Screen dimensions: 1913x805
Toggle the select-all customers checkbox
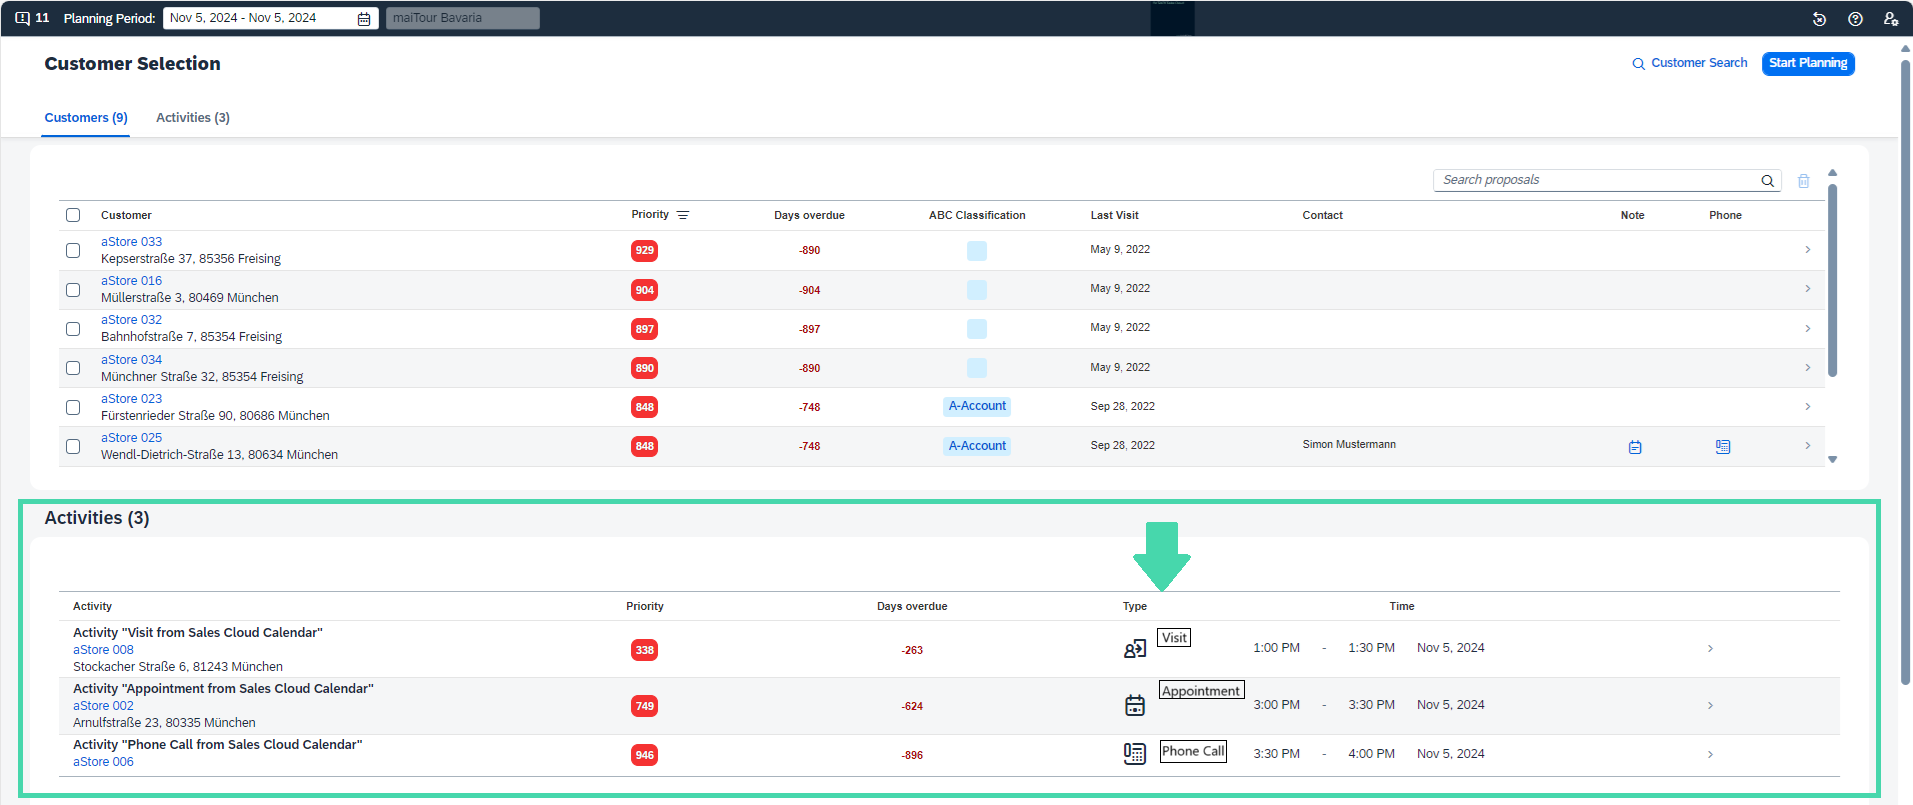(73, 215)
